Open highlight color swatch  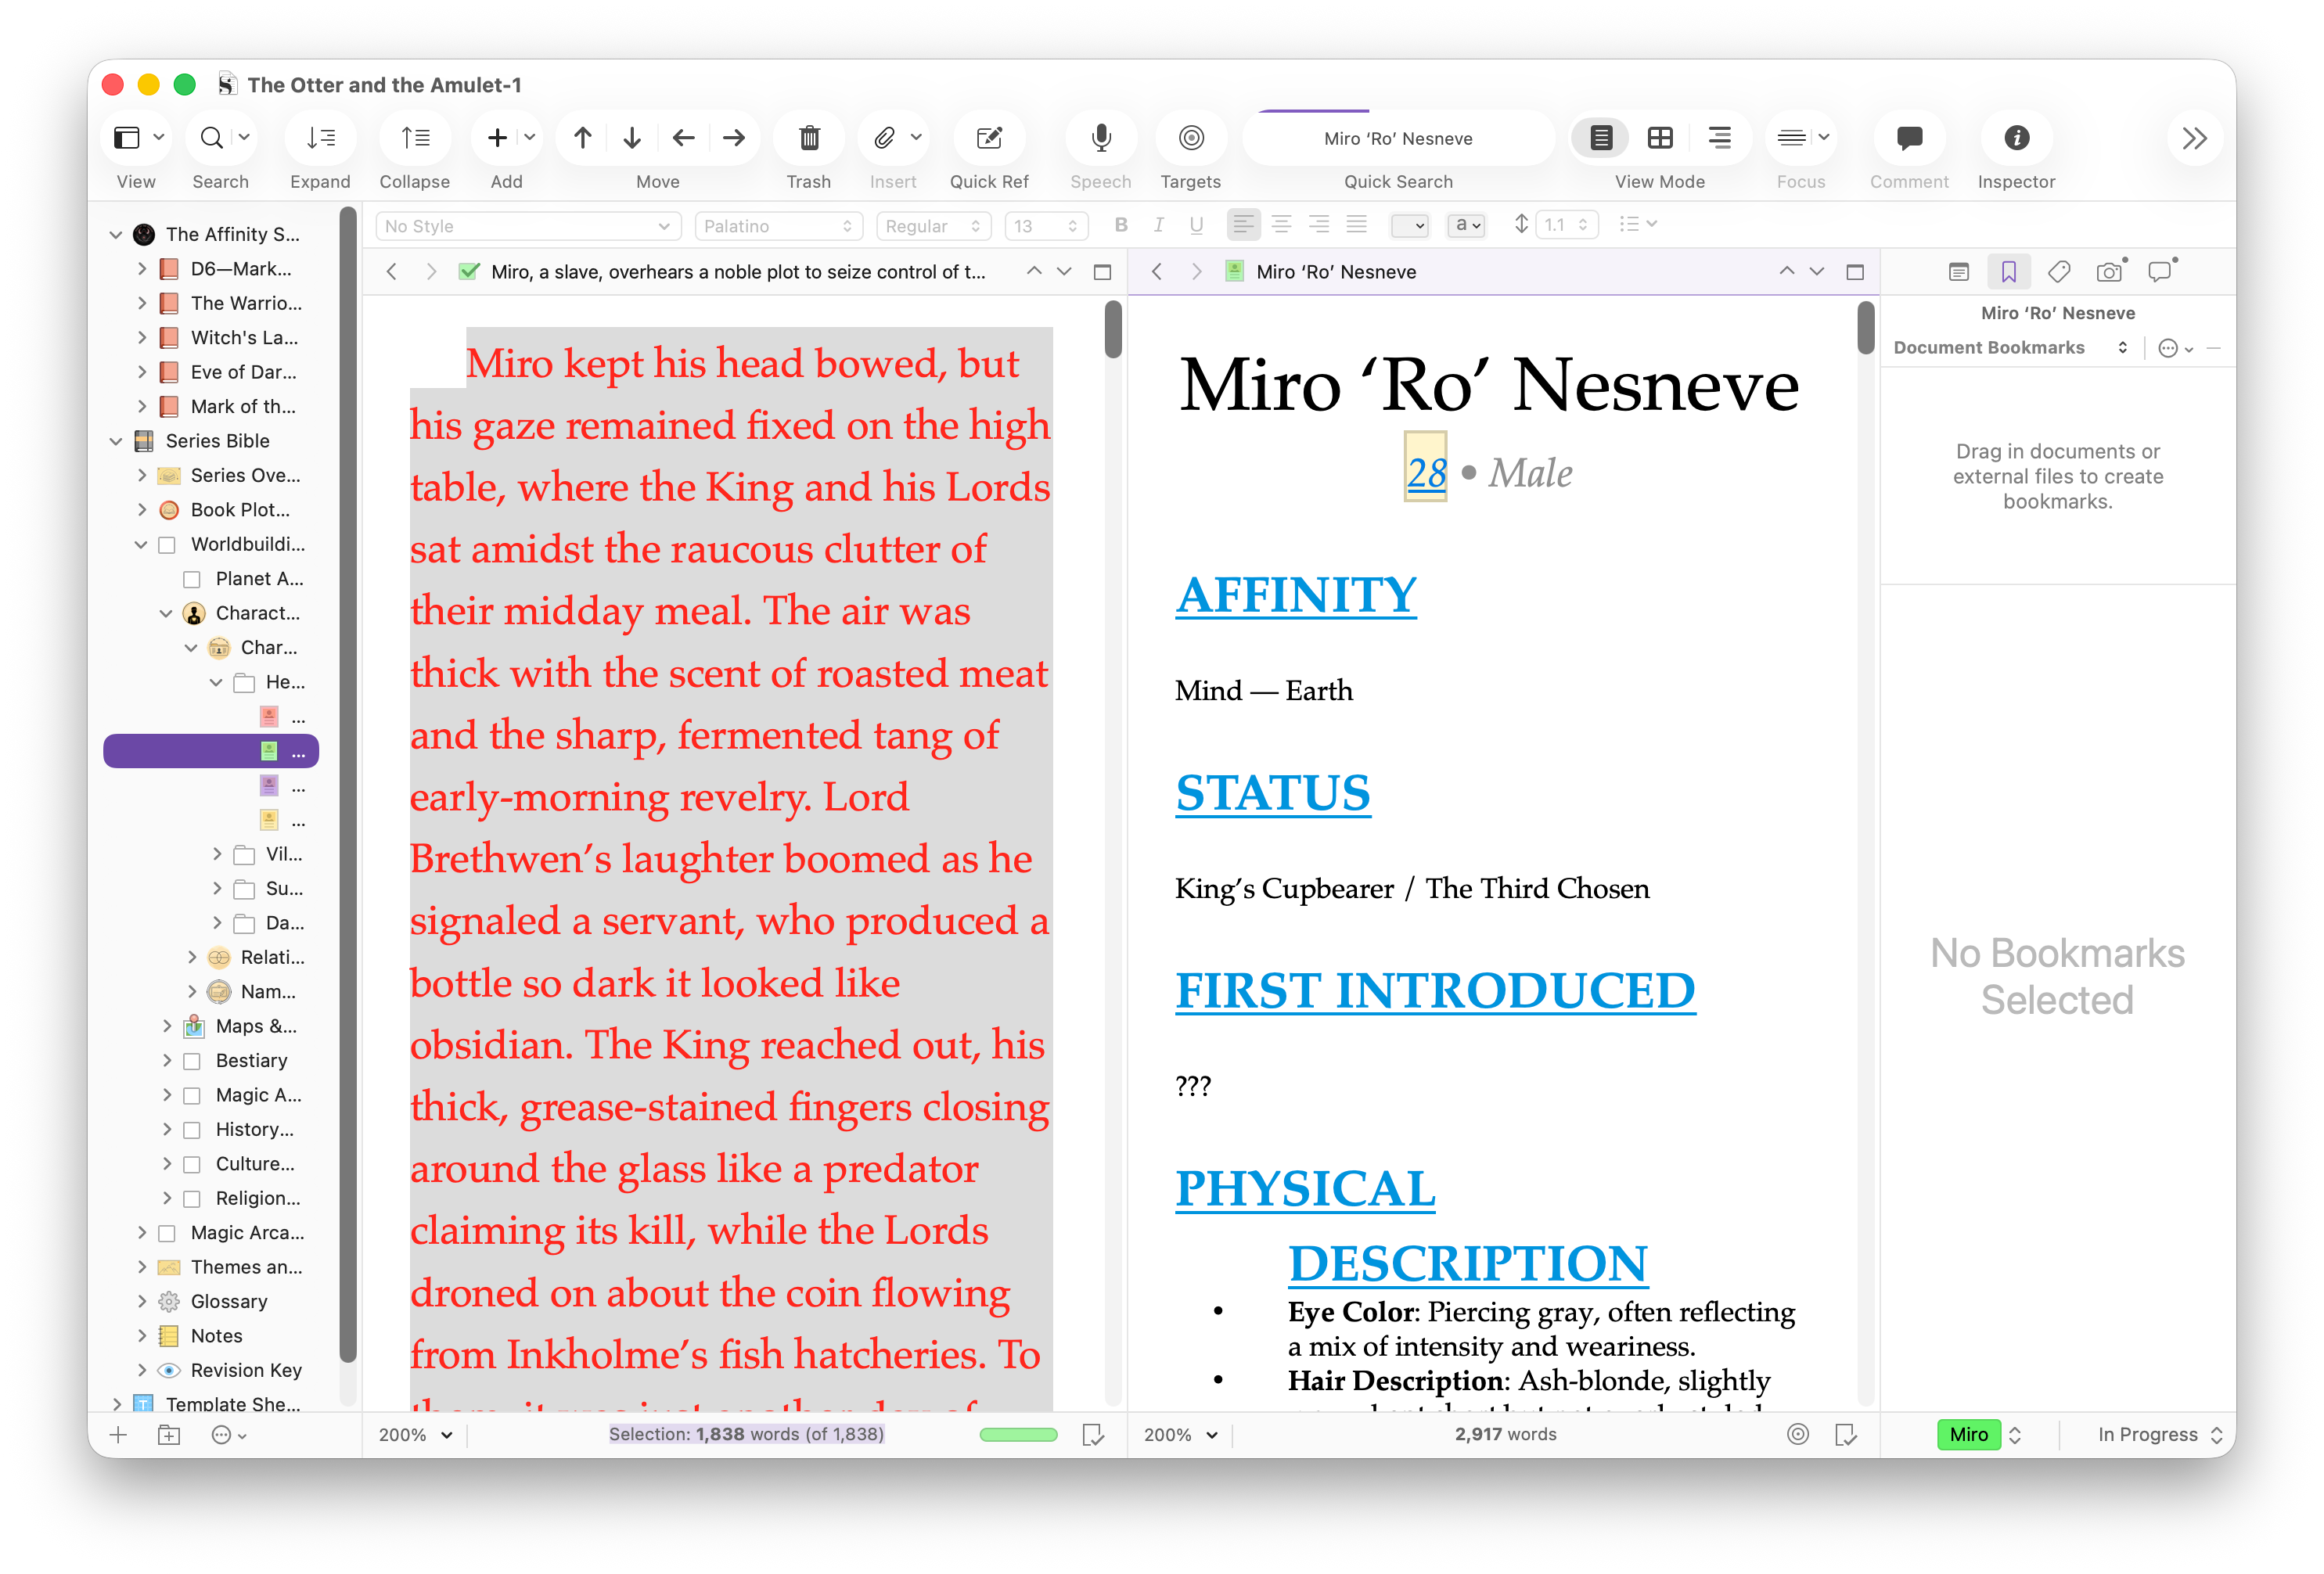[x=1466, y=225]
